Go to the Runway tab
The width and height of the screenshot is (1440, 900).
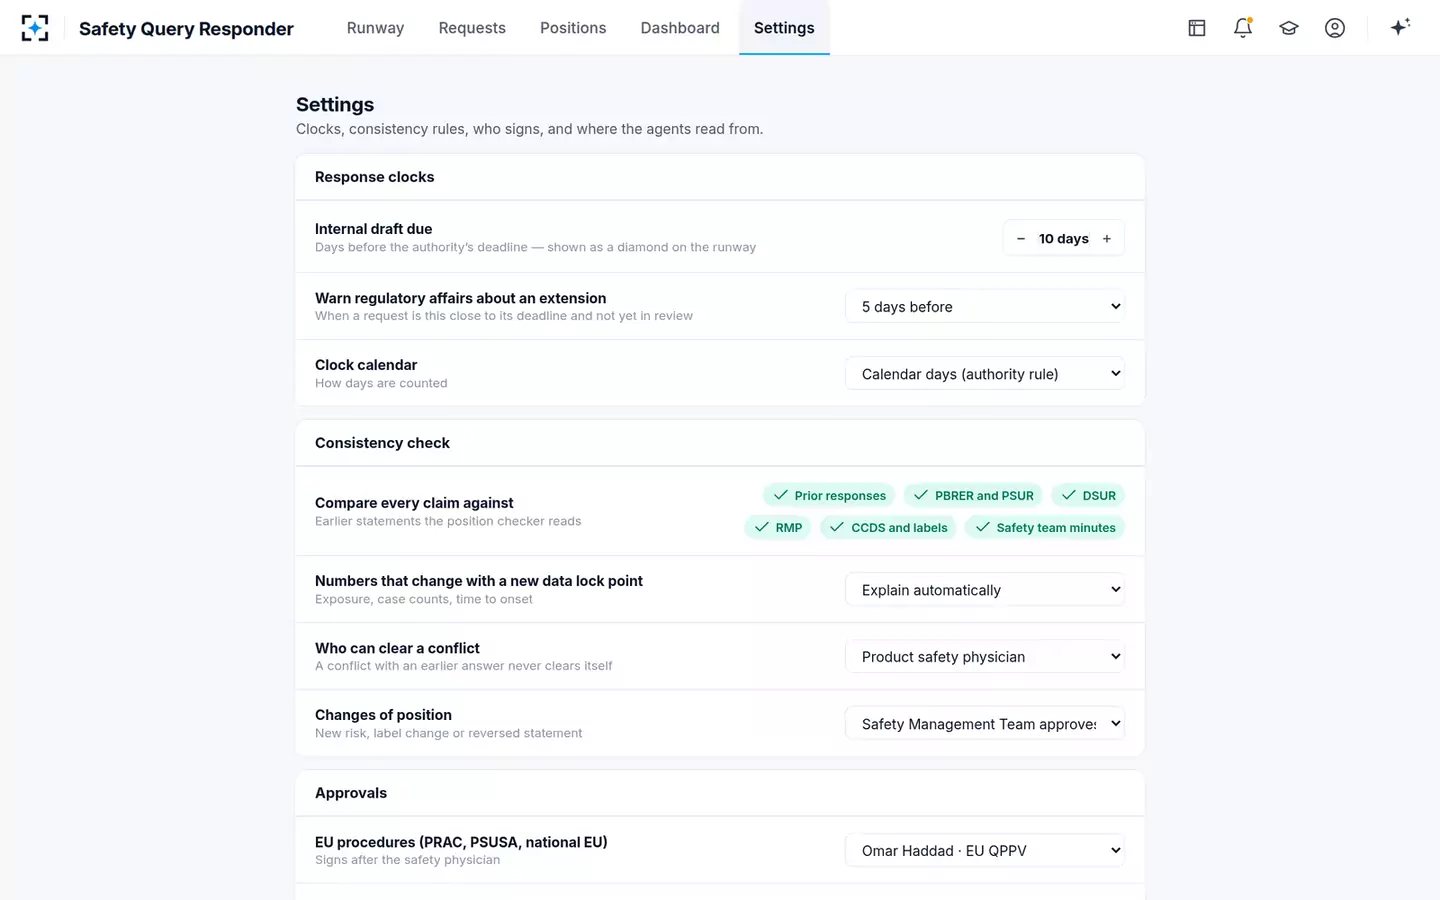pyautogui.click(x=375, y=28)
